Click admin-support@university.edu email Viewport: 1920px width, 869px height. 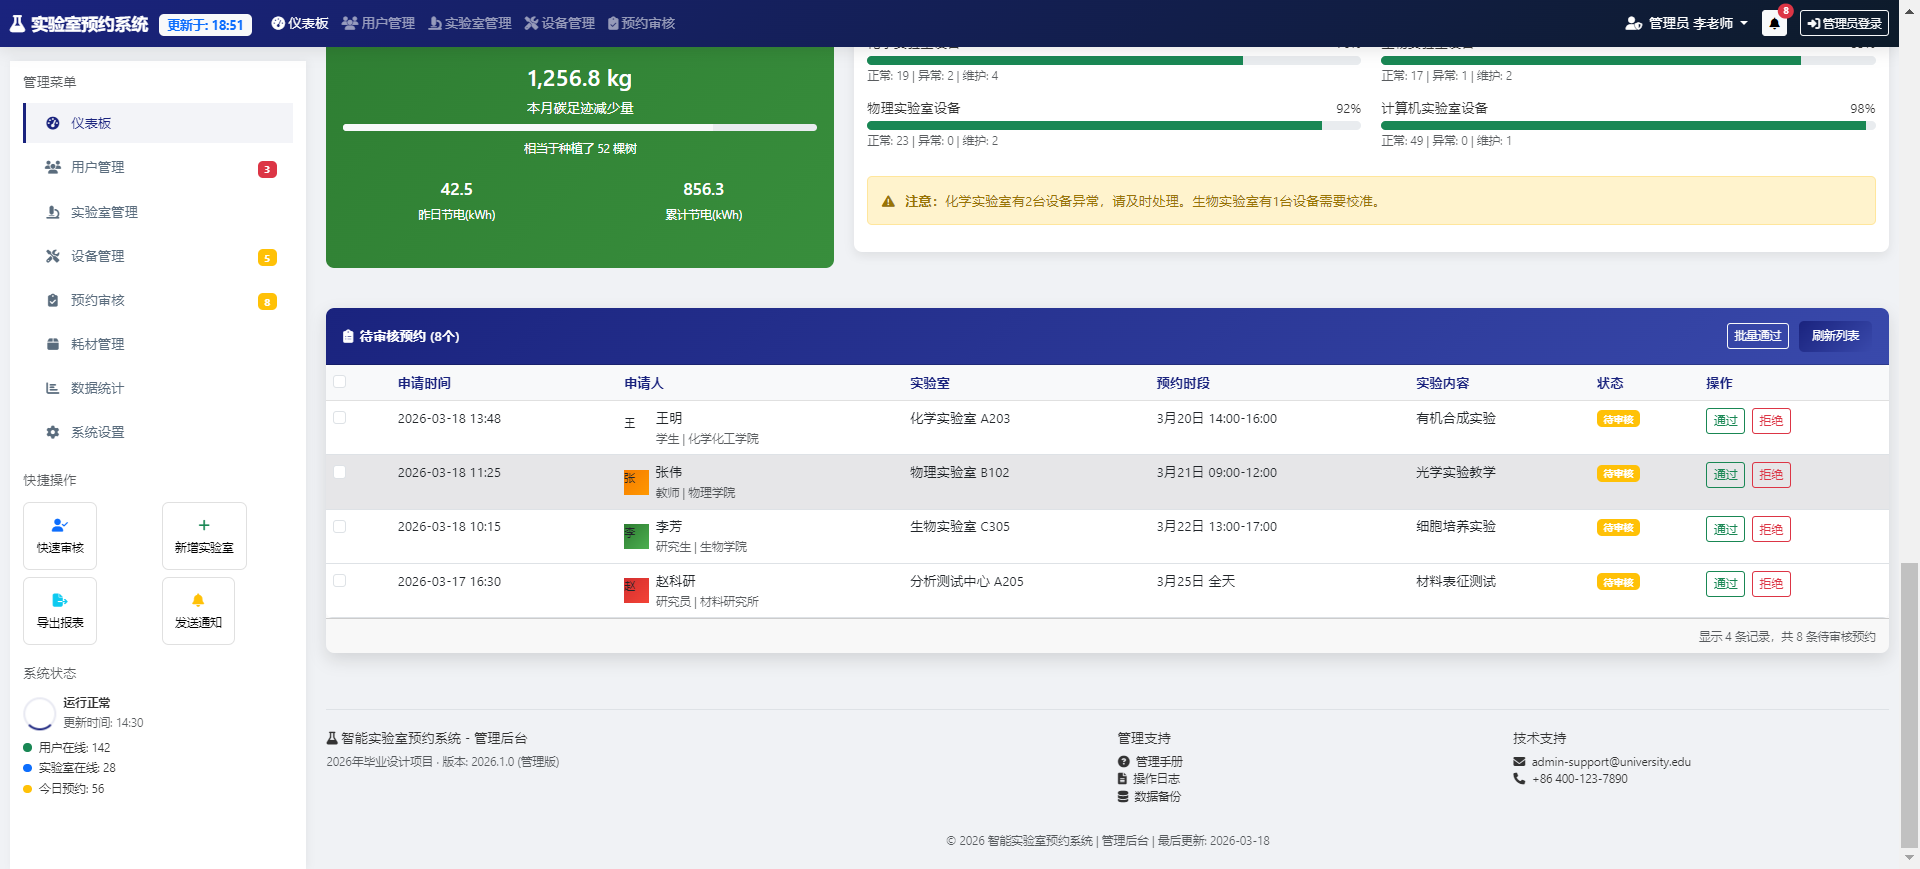(x=1611, y=762)
